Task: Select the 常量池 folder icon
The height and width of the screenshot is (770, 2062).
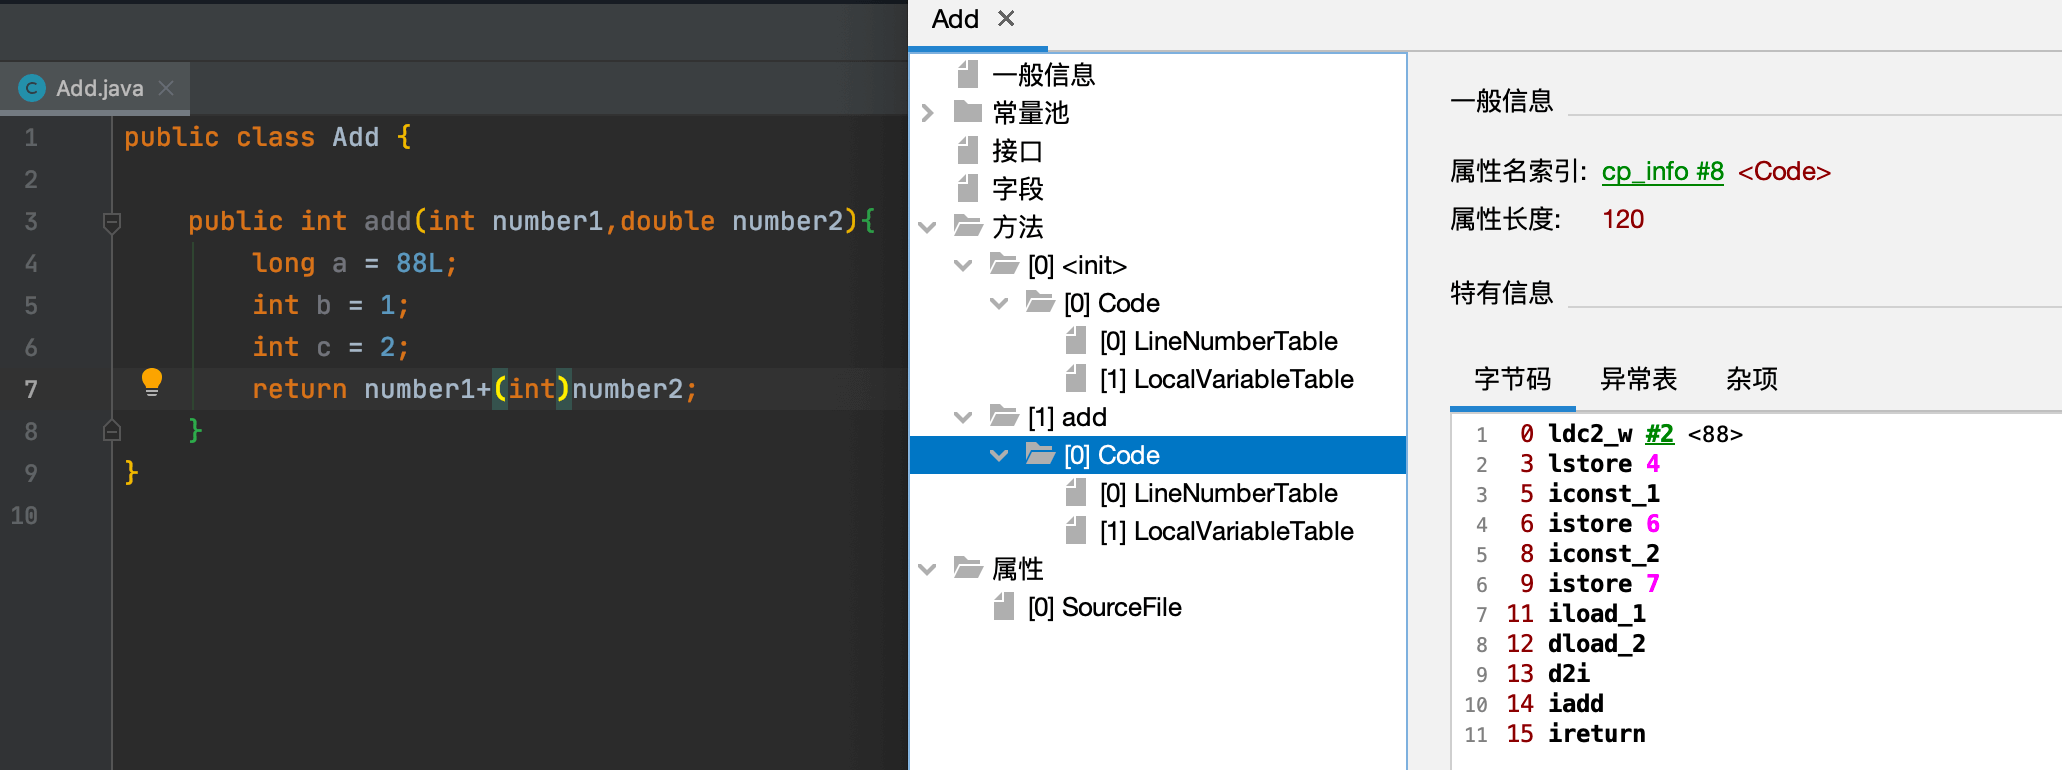Action: [968, 112]
